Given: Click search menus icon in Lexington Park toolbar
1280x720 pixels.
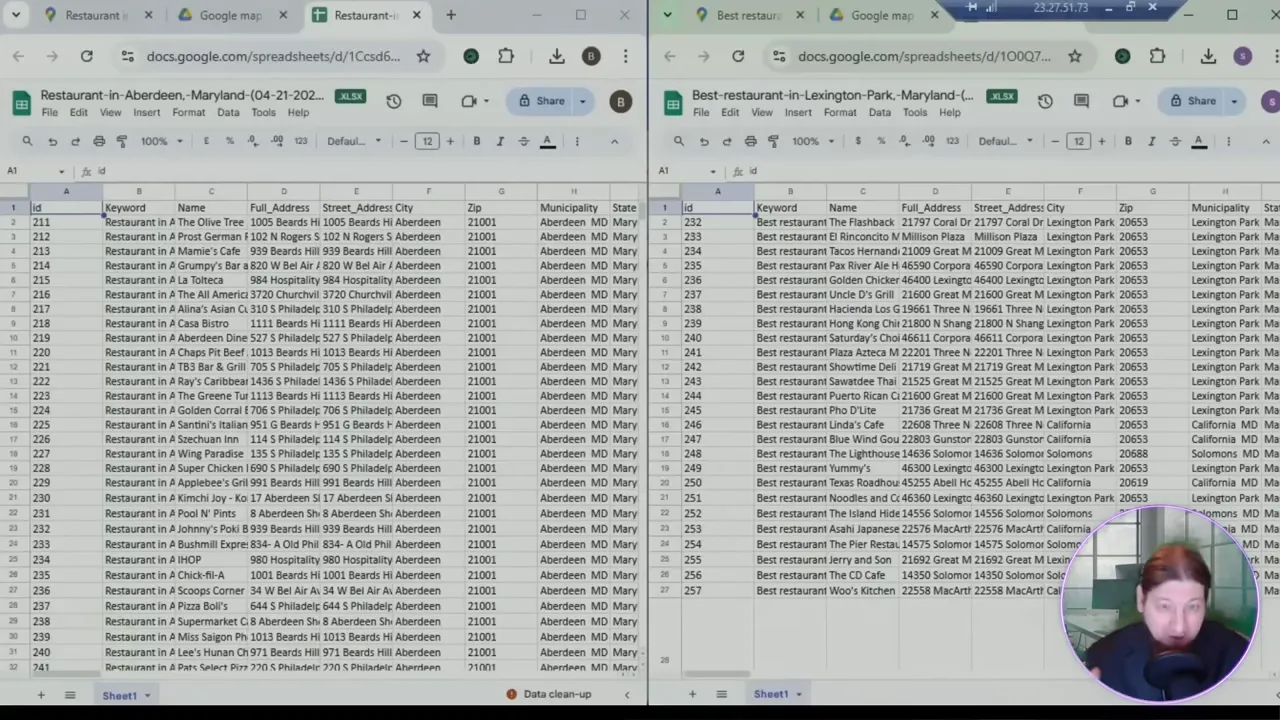Looking at the screenshot, I should pos(679,141).
